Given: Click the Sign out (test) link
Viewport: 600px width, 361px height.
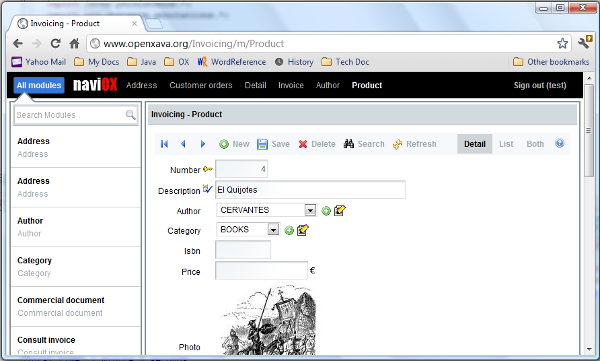Looking at the screenshot, I should point(540,85).
